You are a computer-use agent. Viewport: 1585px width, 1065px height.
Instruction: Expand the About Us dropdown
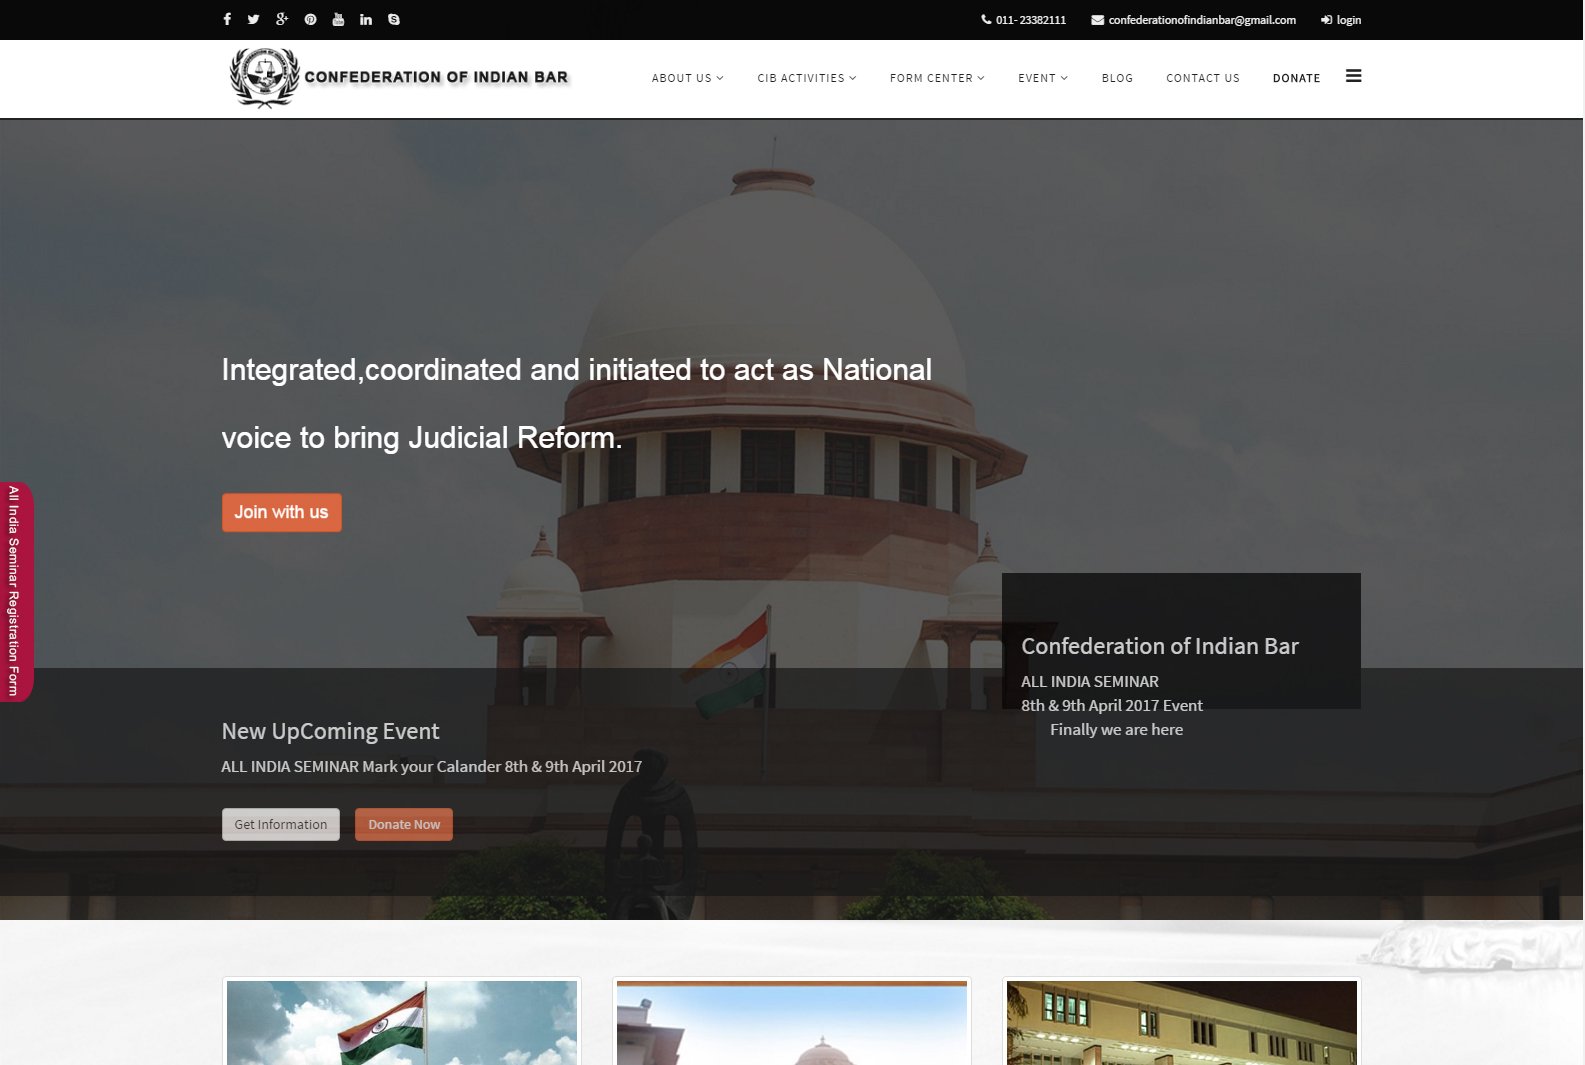(x=687, y=78)
